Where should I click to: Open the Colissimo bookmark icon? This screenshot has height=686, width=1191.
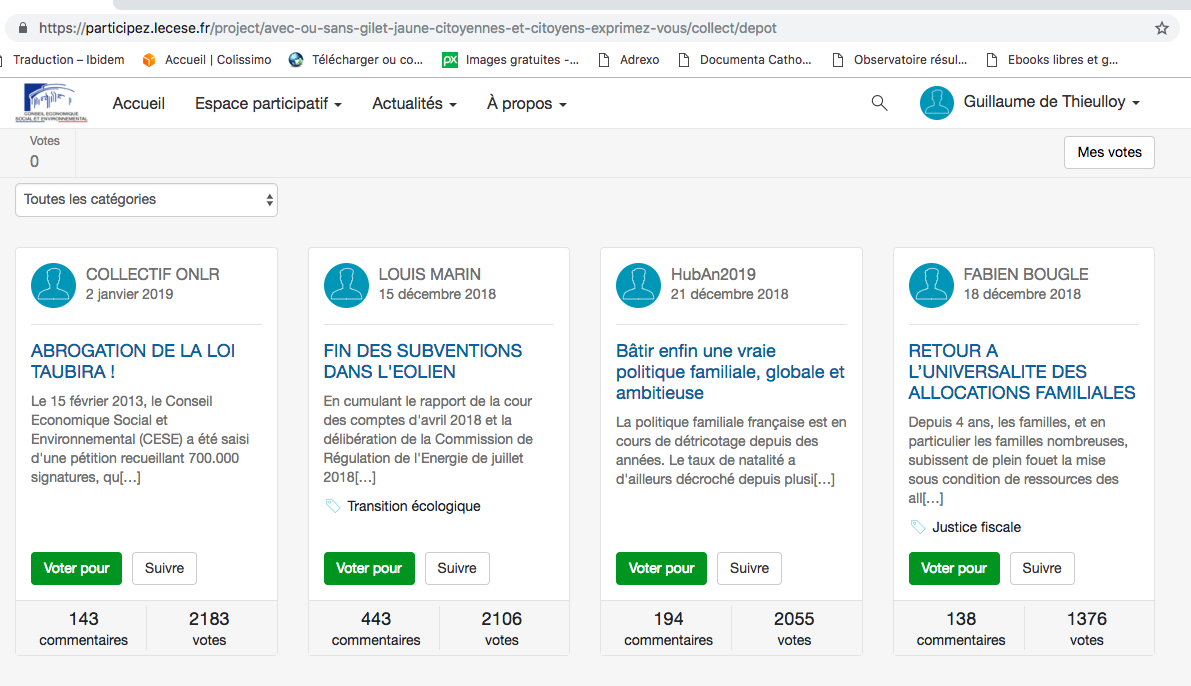pyautogui.click(x=150, y=60)
